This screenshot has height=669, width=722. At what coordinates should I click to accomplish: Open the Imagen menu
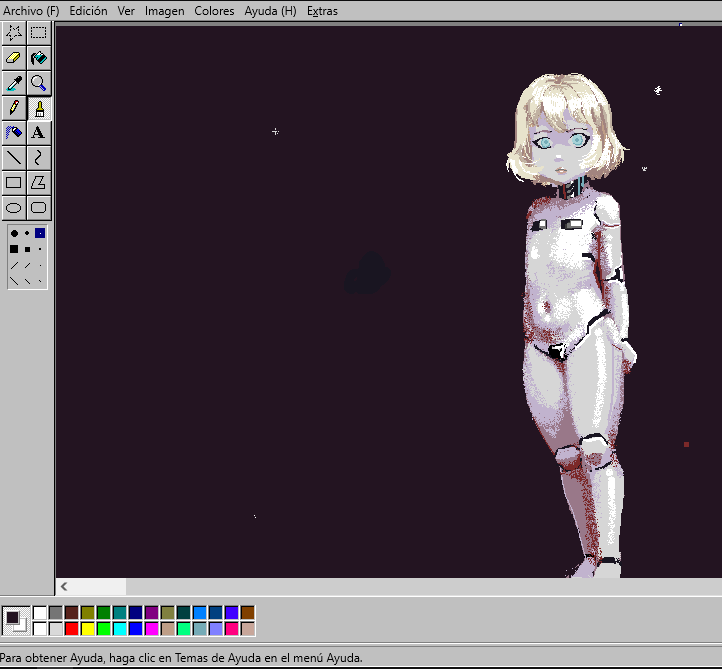pyautogui.click(x=164, y=11)
